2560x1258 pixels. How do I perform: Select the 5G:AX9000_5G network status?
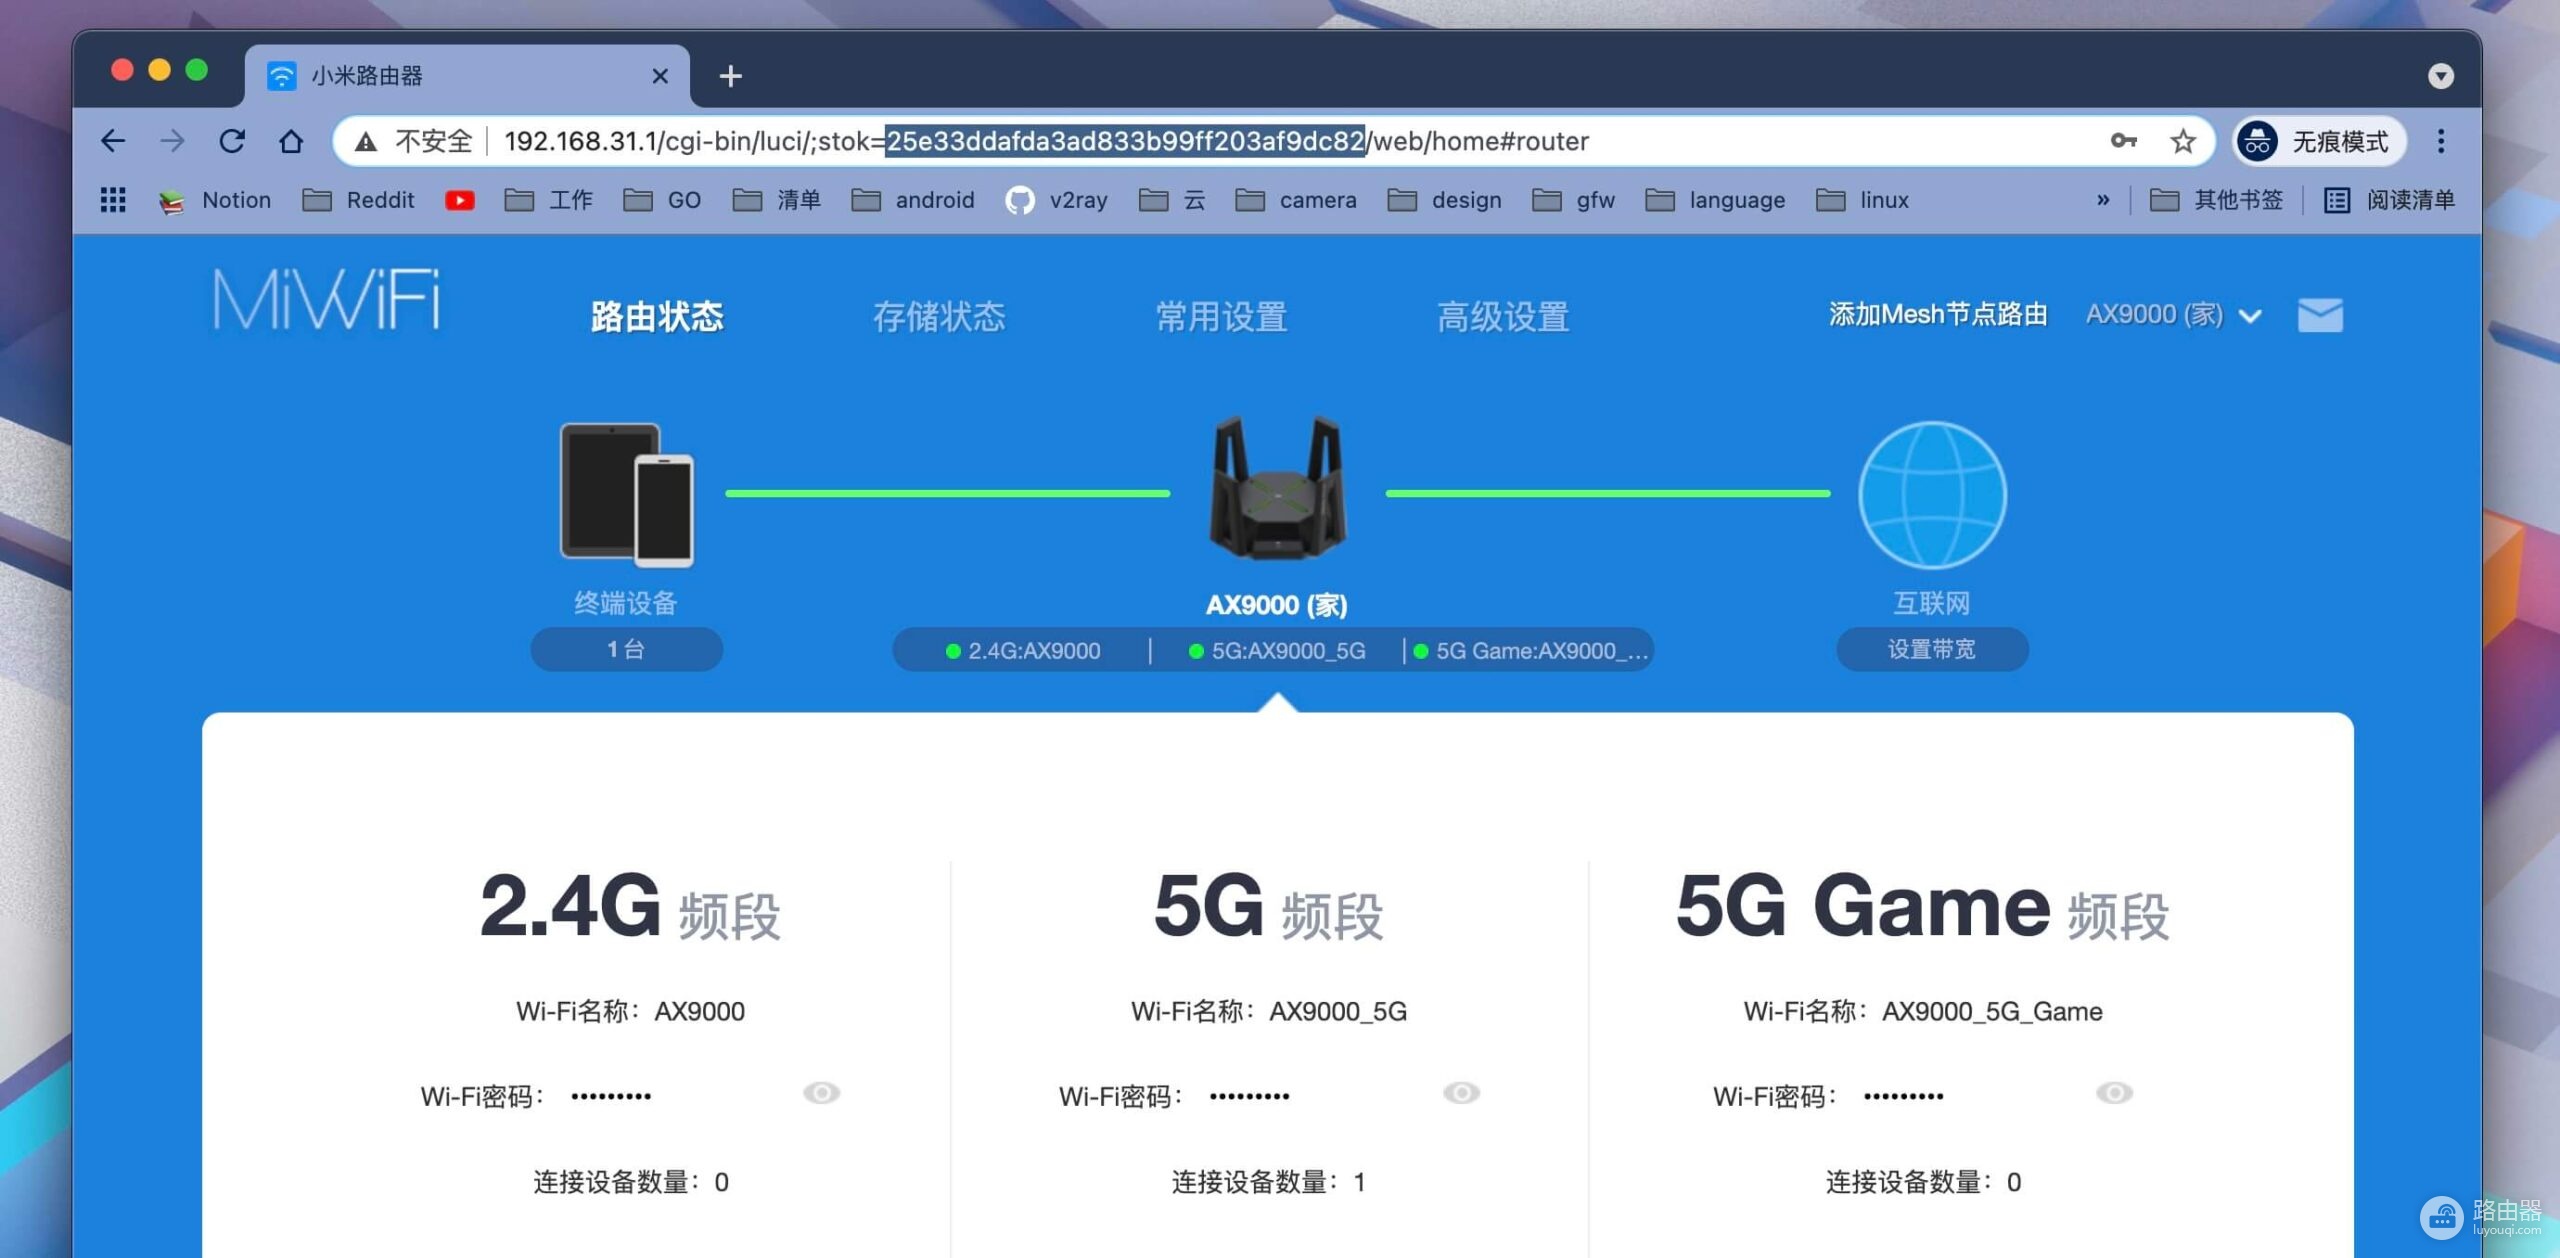[1277, 651]
